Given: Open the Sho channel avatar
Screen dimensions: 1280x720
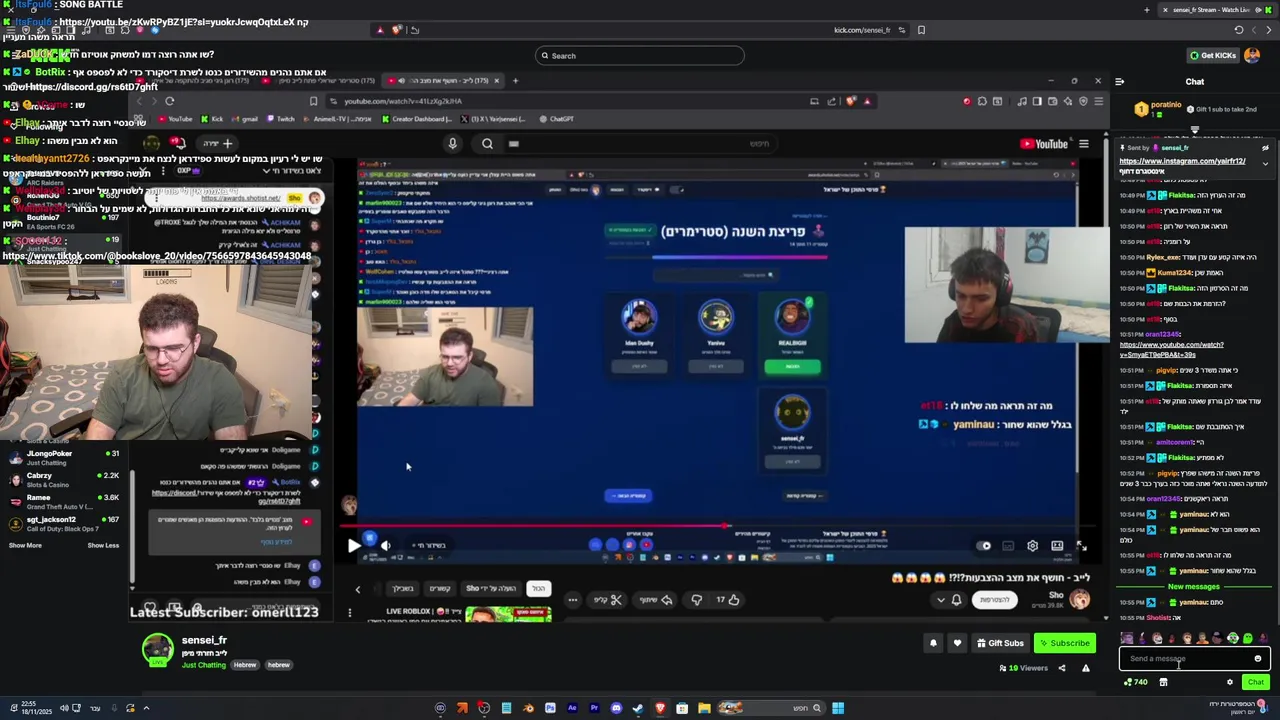Looking at the screenshot, I should [1080, 599].
